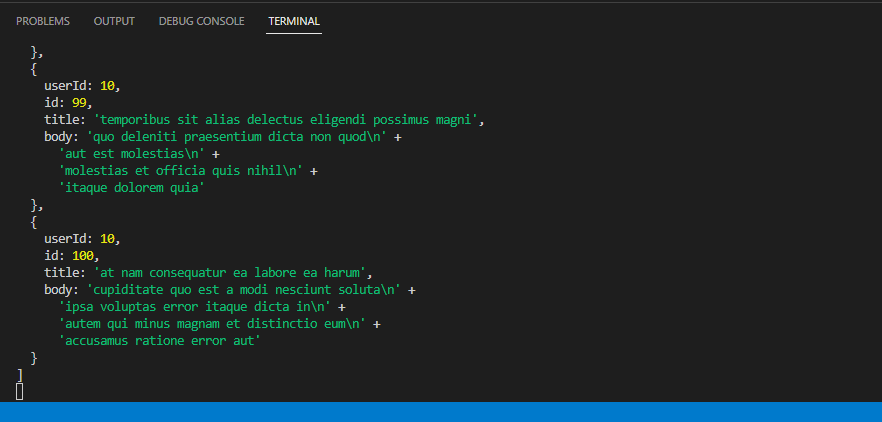The image size is (882, 422).
Task: Click the 'autem qui minus magnam' line
Action: click(x=212, y=324)
